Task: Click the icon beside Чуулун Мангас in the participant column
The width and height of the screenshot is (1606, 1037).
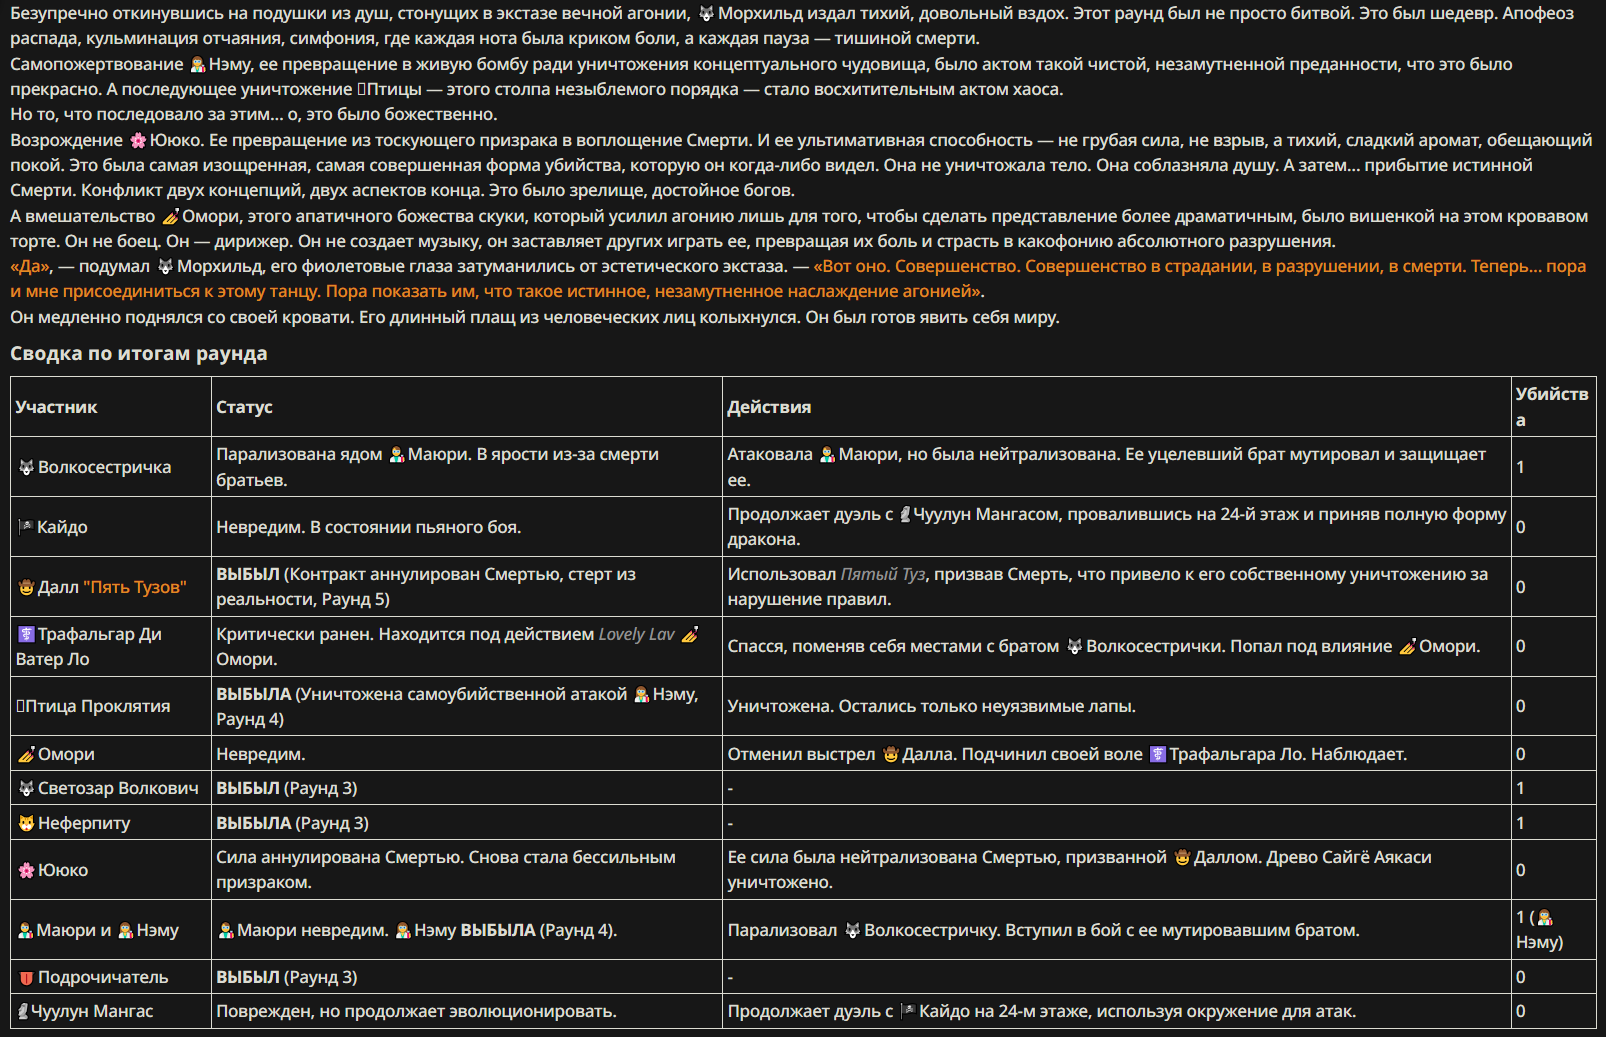Action: (23, 1011)
